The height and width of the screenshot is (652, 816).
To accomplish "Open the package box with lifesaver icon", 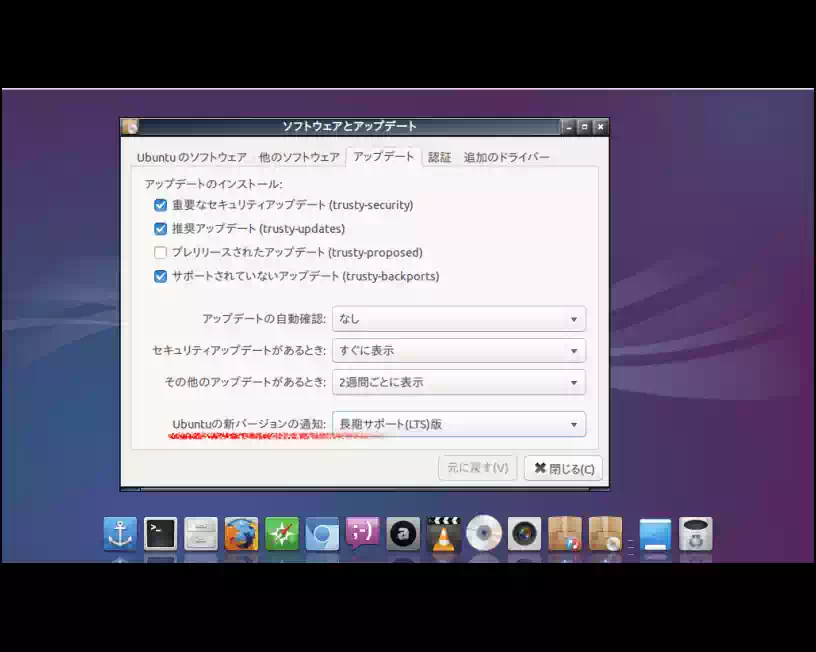I will (565, 533).
